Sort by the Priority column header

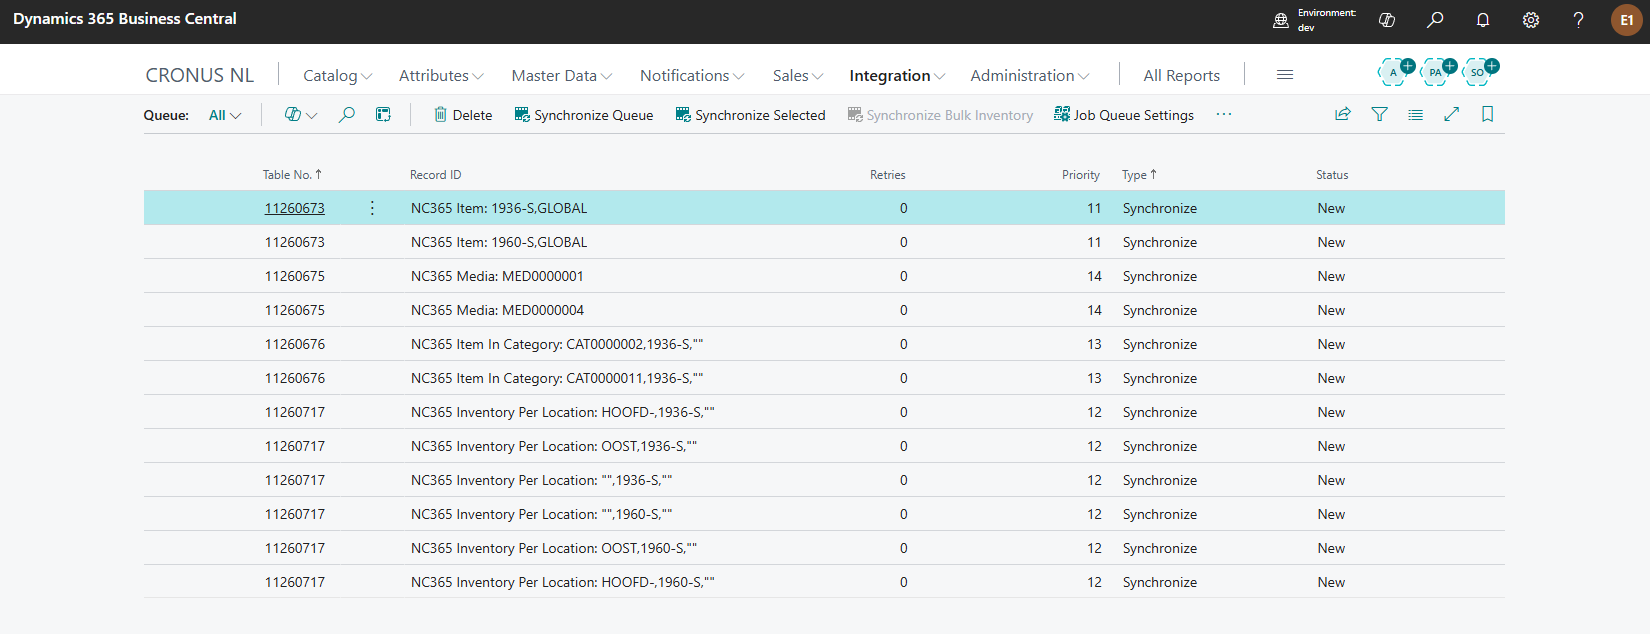1080,175
